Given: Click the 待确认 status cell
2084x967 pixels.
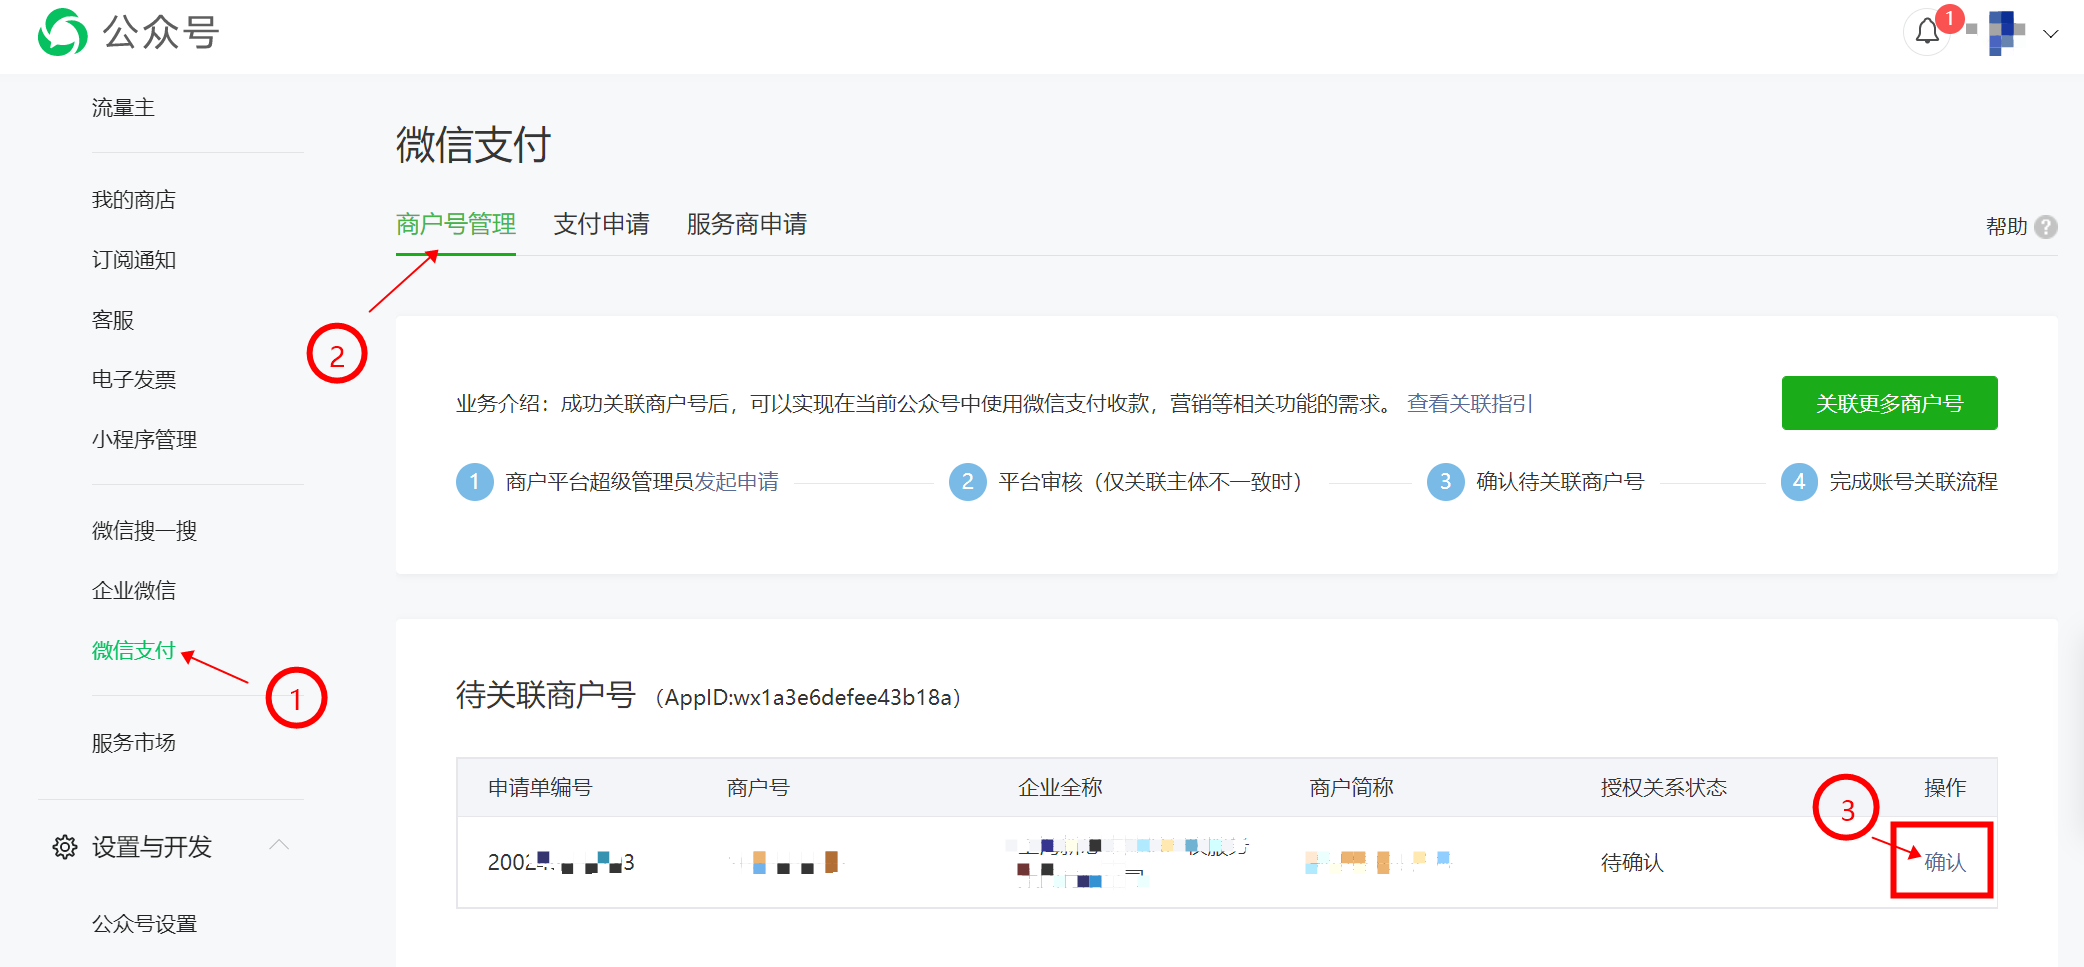Looking at the screenshot, I should click(1632, 862).
